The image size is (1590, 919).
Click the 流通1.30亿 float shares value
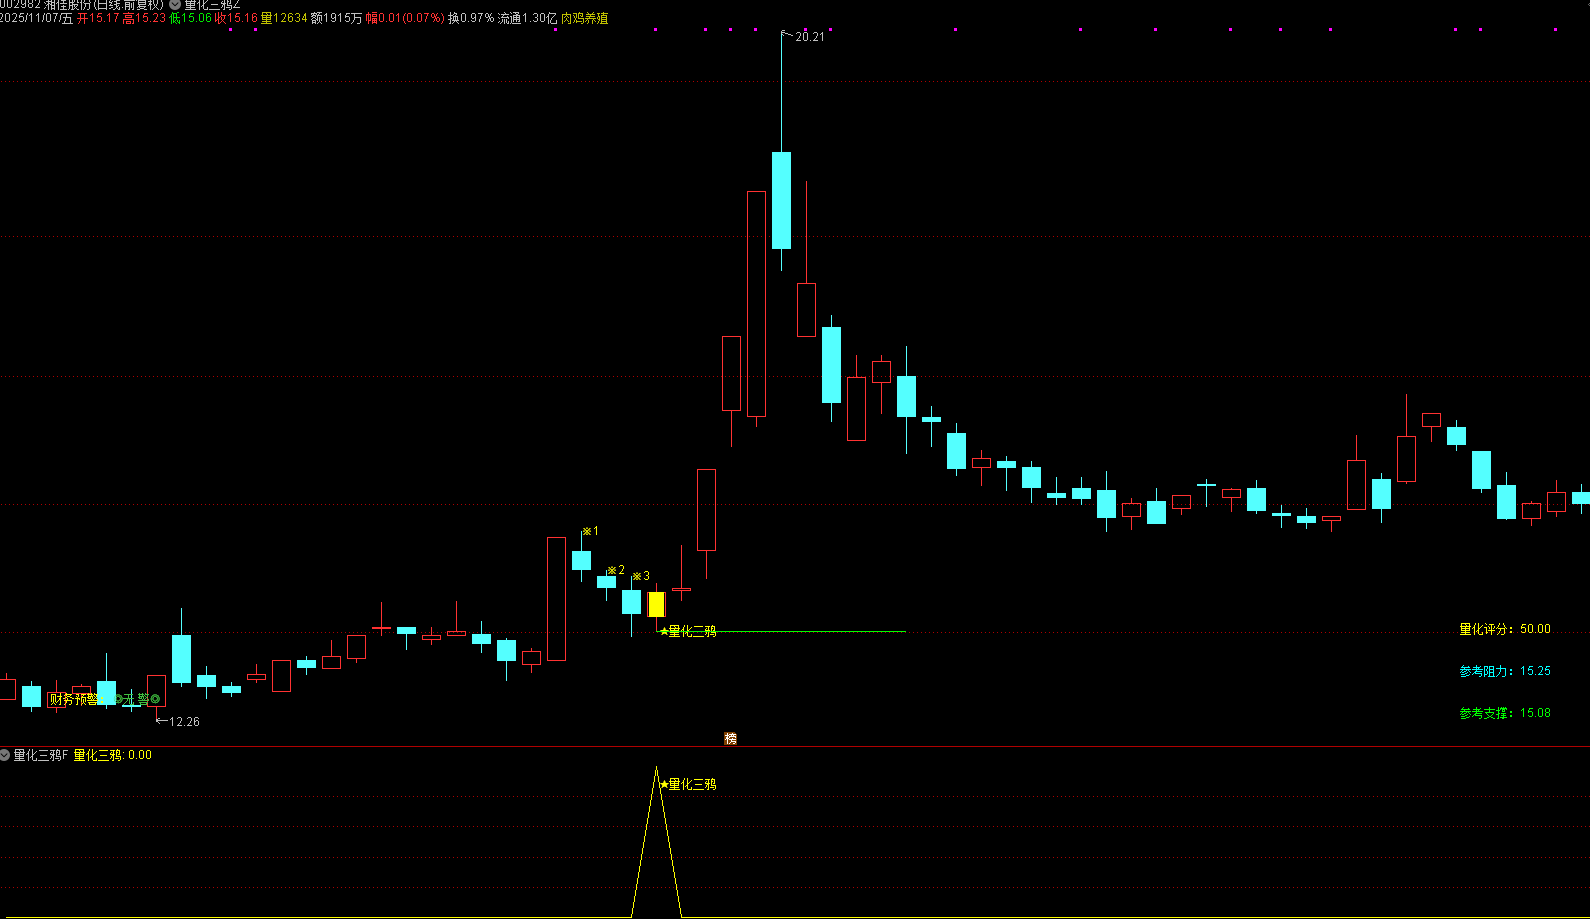(x=527, y=18)
